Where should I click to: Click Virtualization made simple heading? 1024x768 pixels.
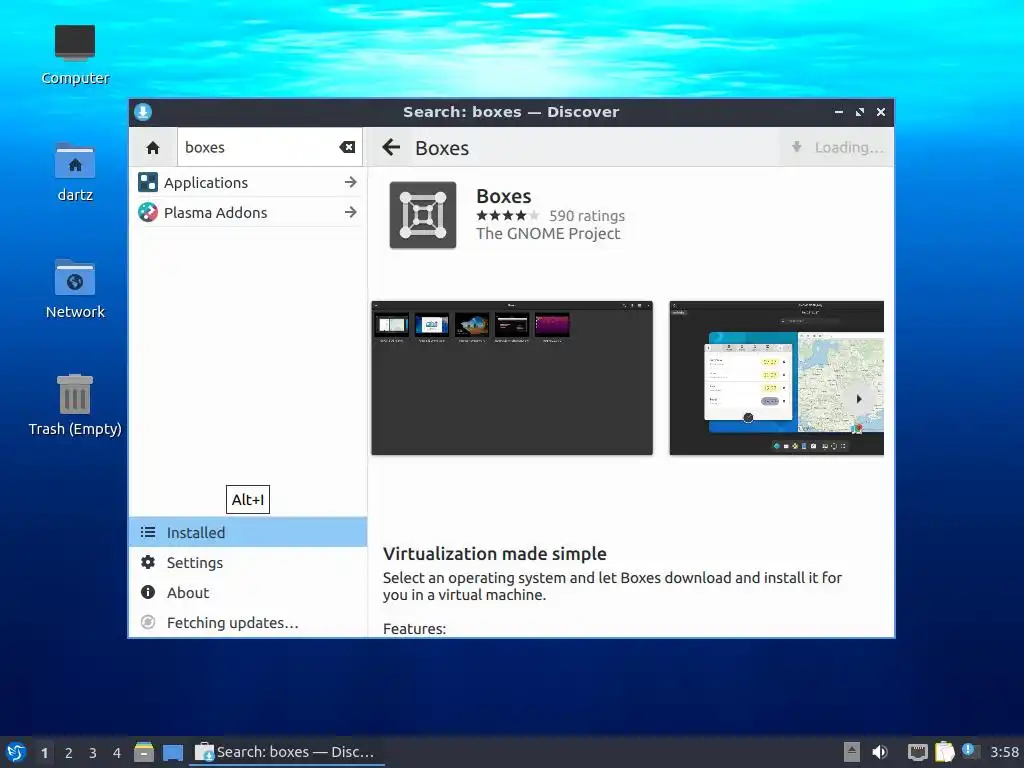tap(494, 554)
